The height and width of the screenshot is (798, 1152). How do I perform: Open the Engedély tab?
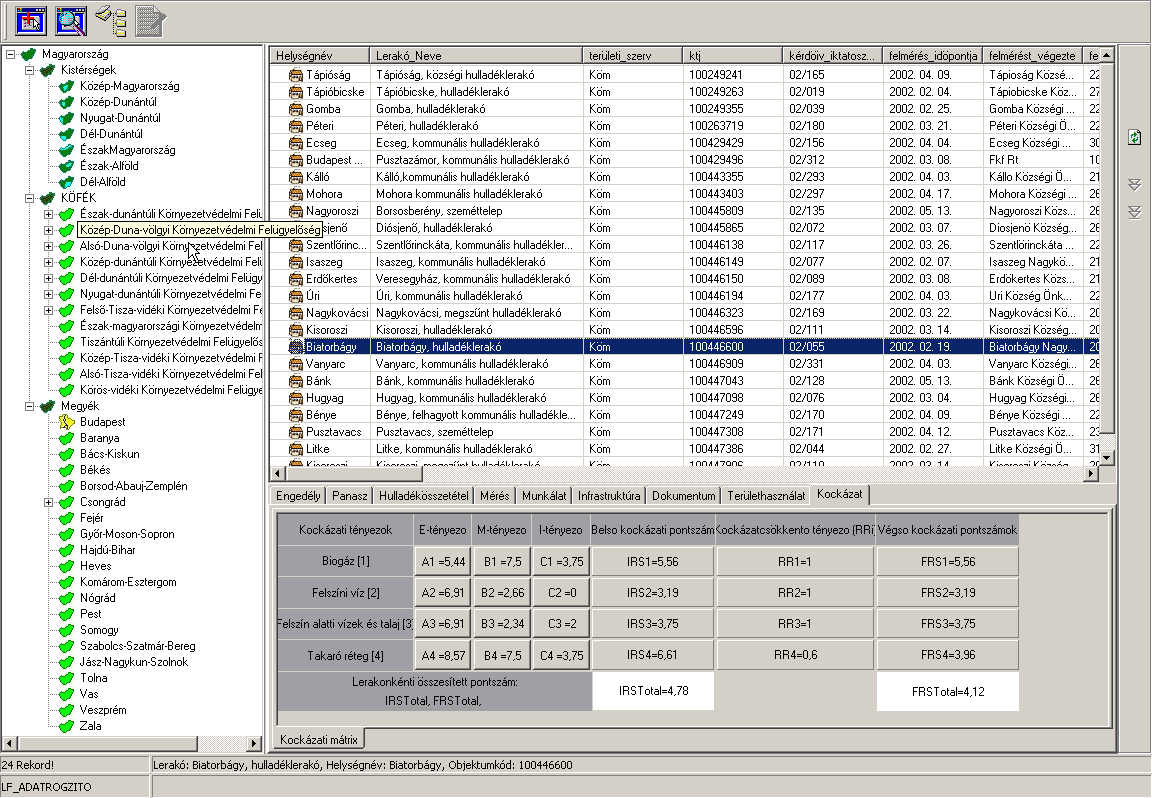pos(298,496)
